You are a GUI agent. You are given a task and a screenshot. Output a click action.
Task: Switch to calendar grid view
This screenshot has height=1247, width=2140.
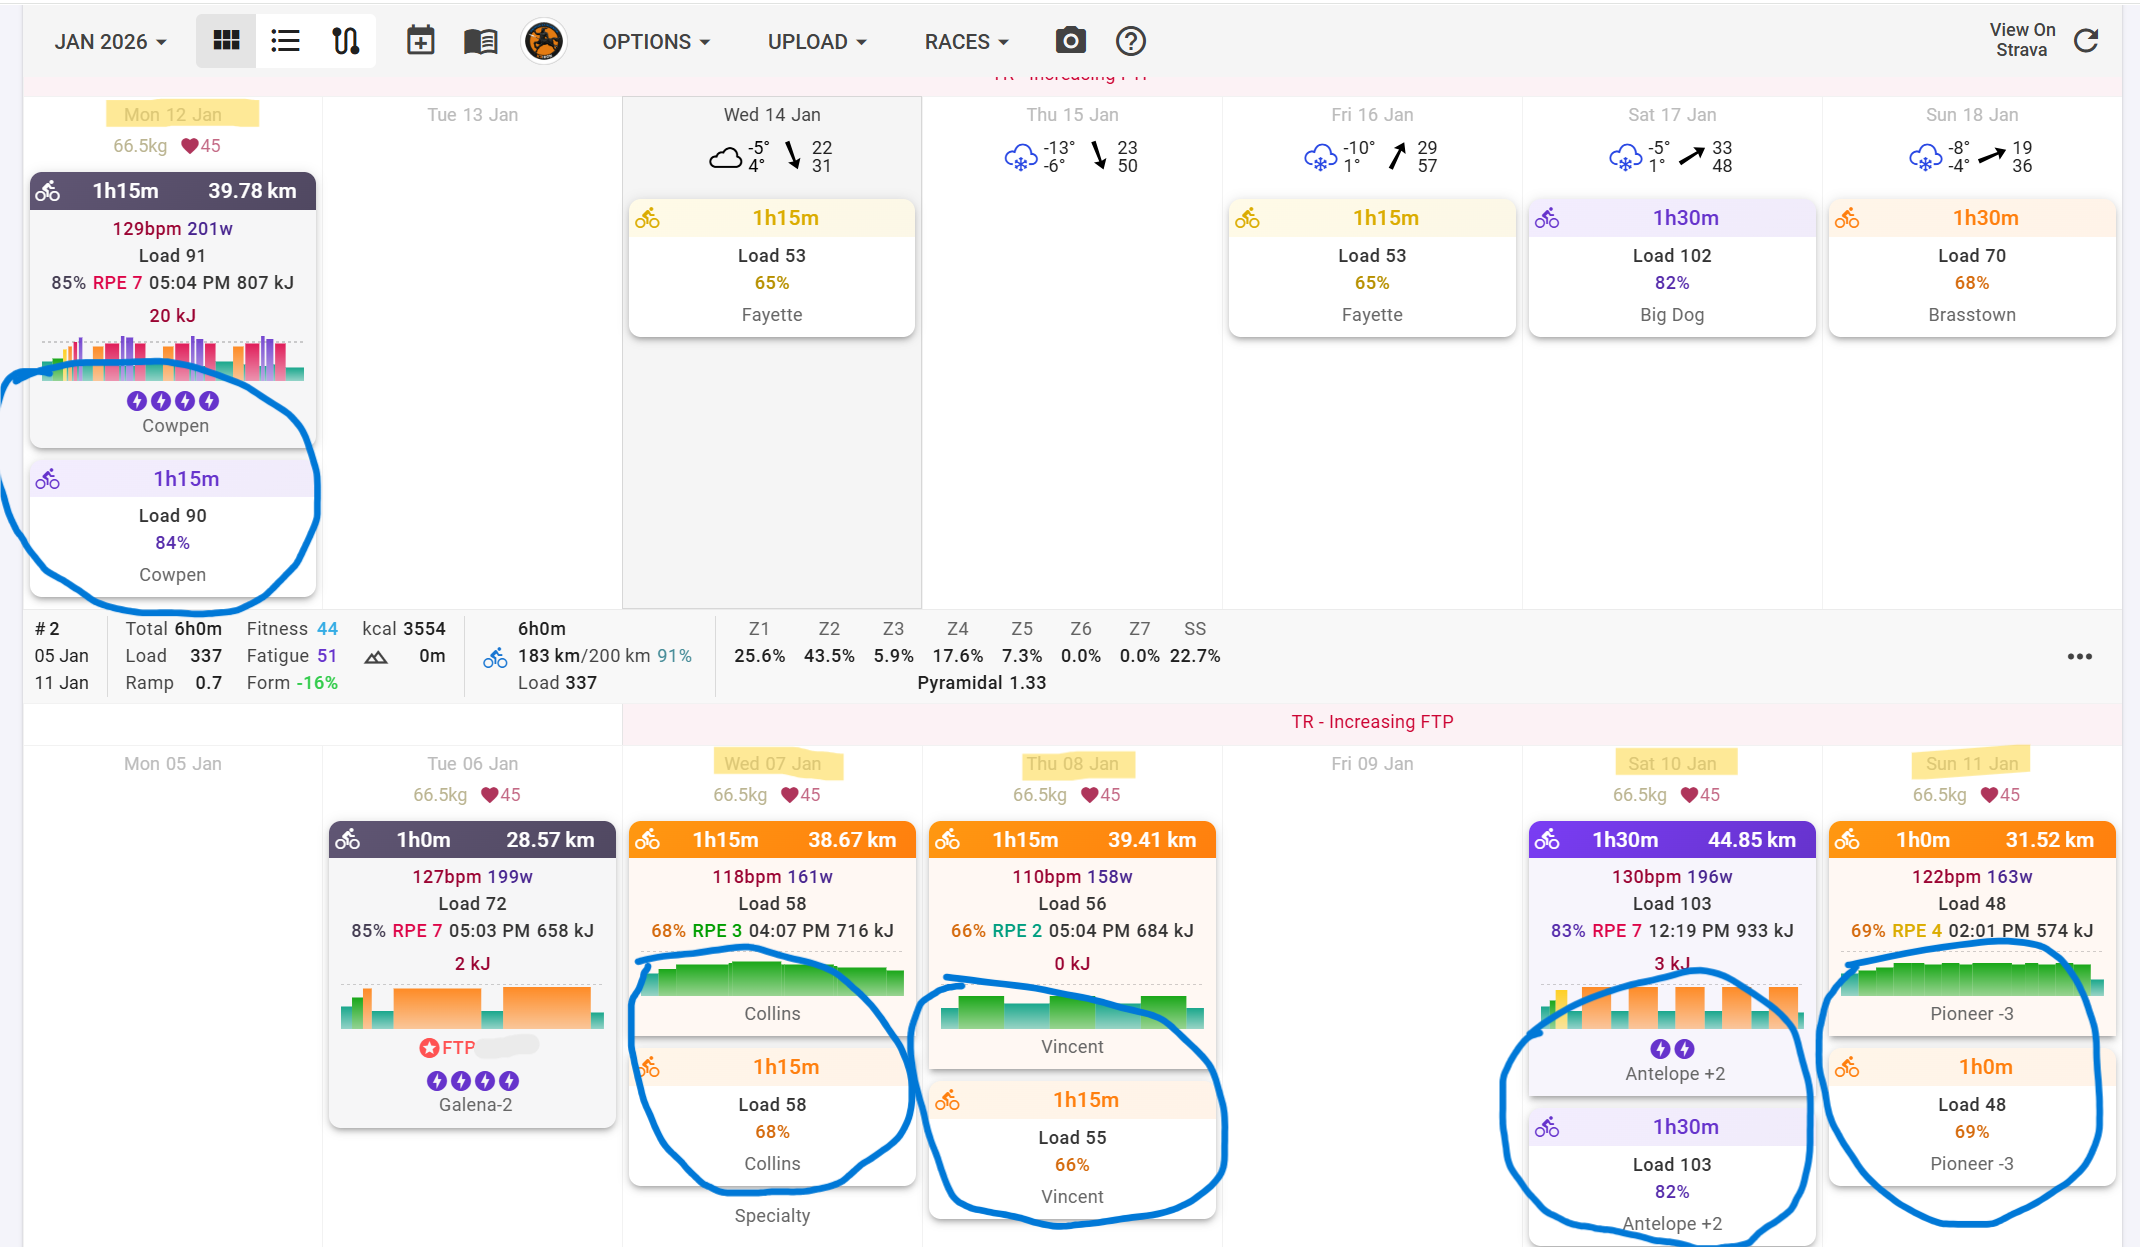point(226,41)
